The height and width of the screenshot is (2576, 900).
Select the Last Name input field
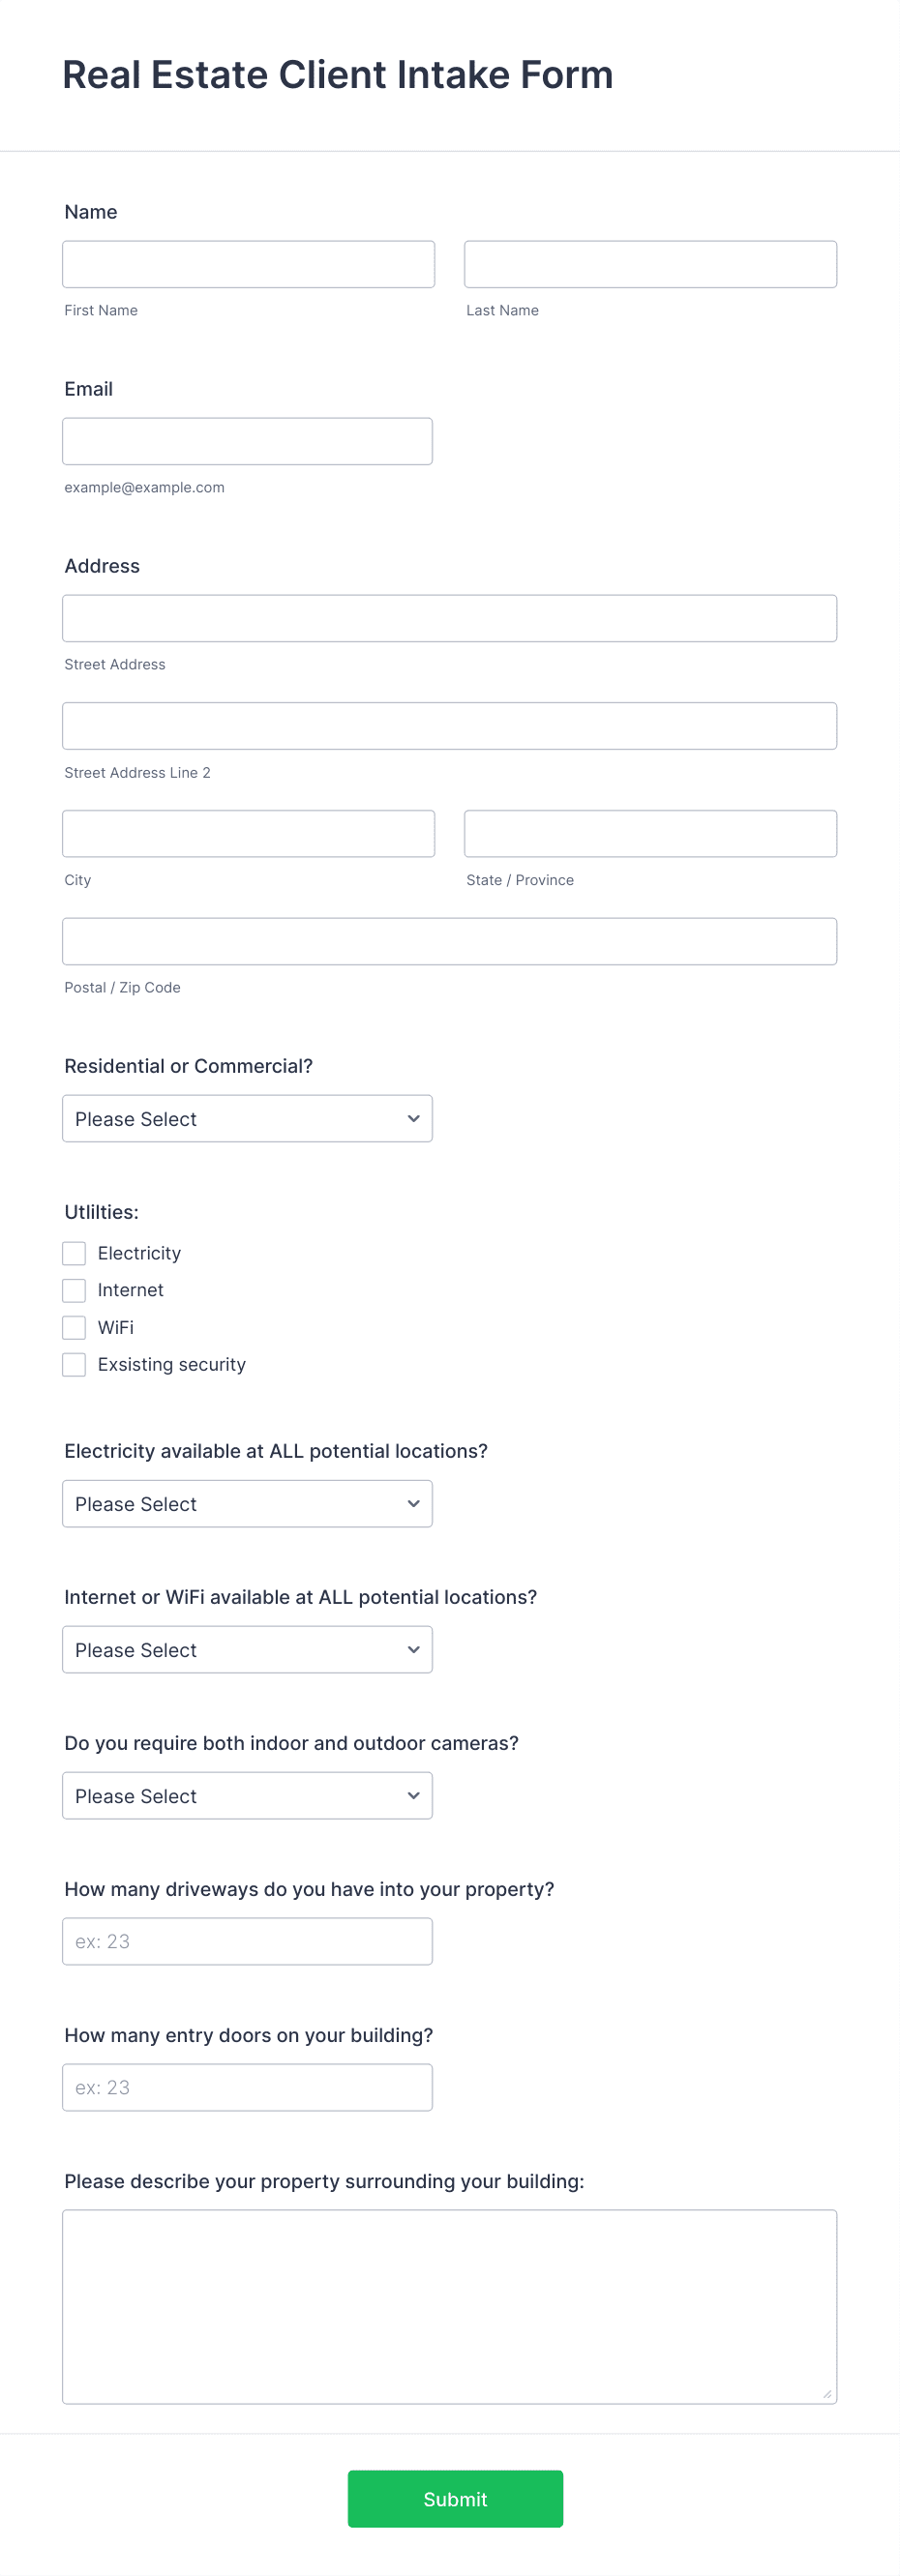(x=649, y=263)
